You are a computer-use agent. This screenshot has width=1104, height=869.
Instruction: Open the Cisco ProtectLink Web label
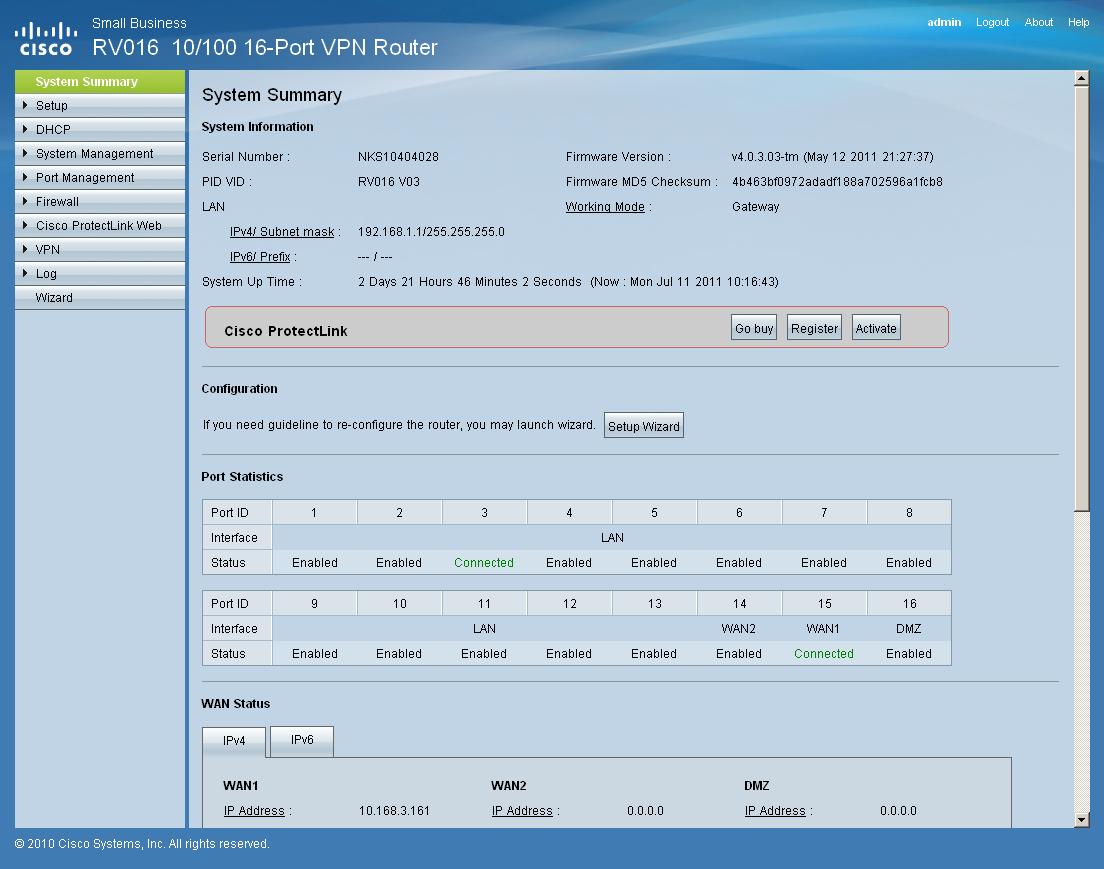tap(99, 225)
